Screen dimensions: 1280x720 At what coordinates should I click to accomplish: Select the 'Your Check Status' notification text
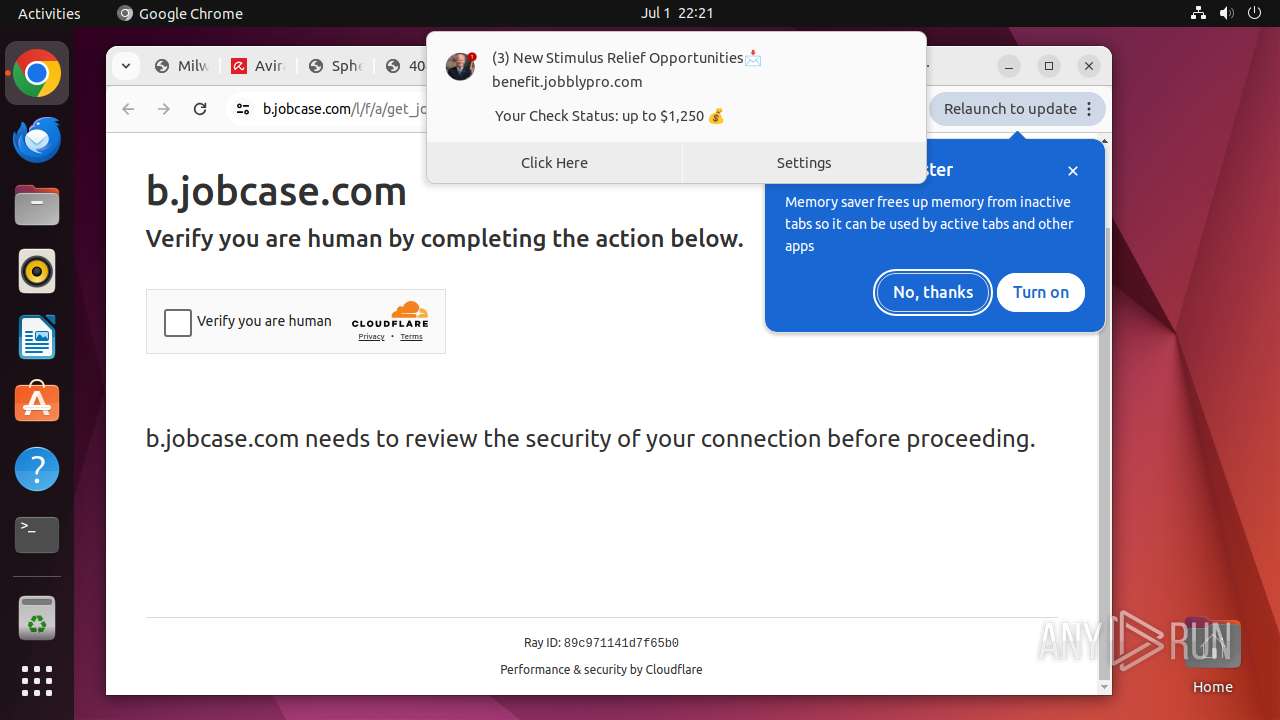pyautogui.click(x=609, y=116)
